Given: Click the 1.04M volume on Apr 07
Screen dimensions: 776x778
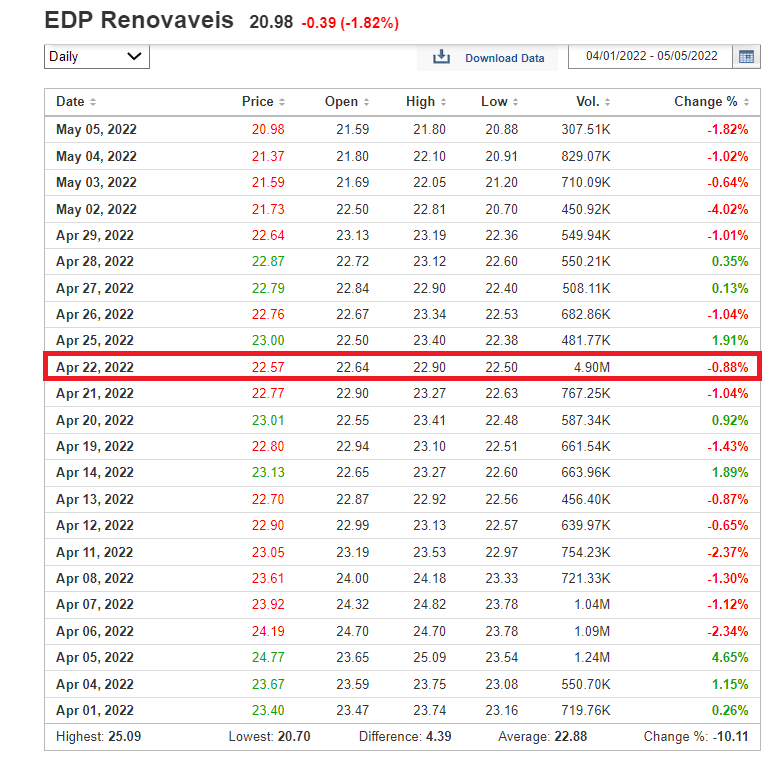Looking at the screenshot, I should coord(592,604).
